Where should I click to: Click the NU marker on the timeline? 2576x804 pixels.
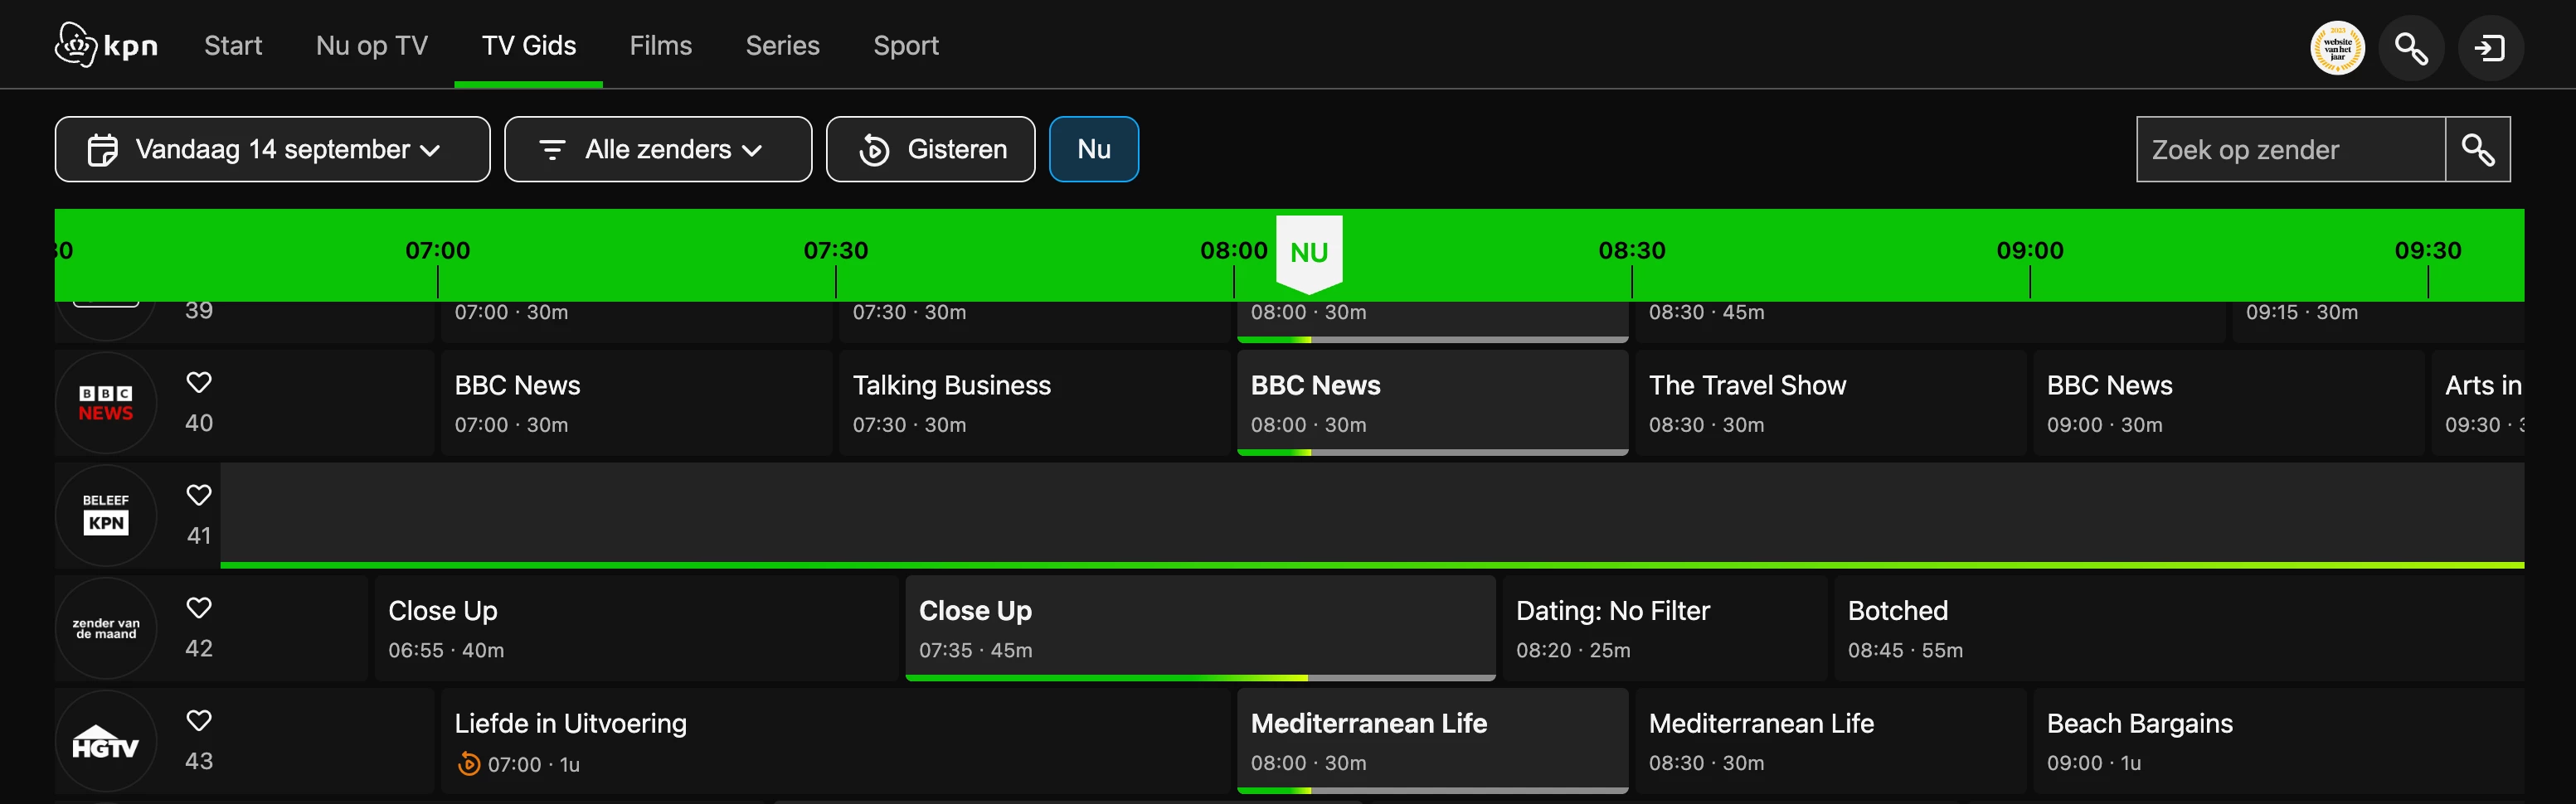pyautogui.click(x=1309, y=252)
